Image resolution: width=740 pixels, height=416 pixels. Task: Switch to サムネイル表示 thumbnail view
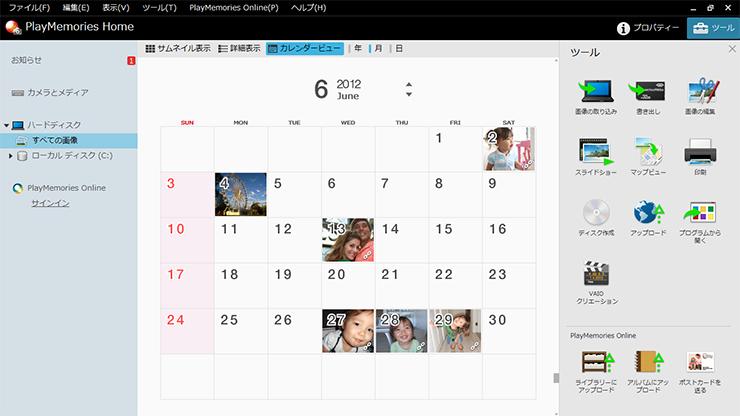click(178, 48)
